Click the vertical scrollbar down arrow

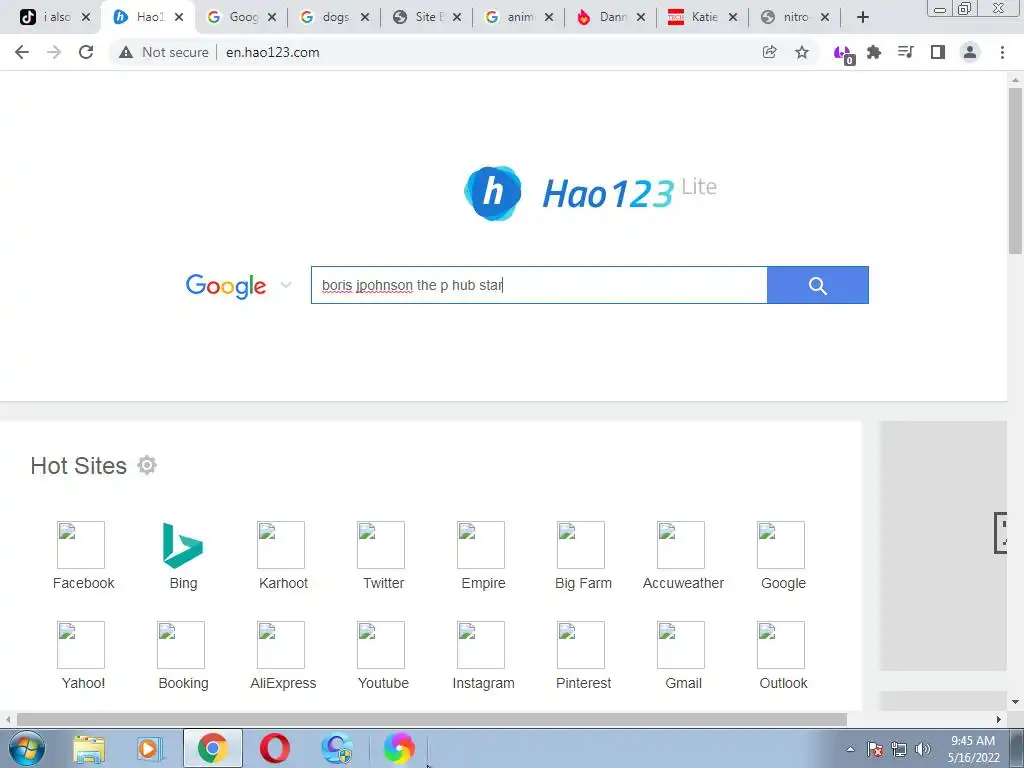click(1016, 702)
